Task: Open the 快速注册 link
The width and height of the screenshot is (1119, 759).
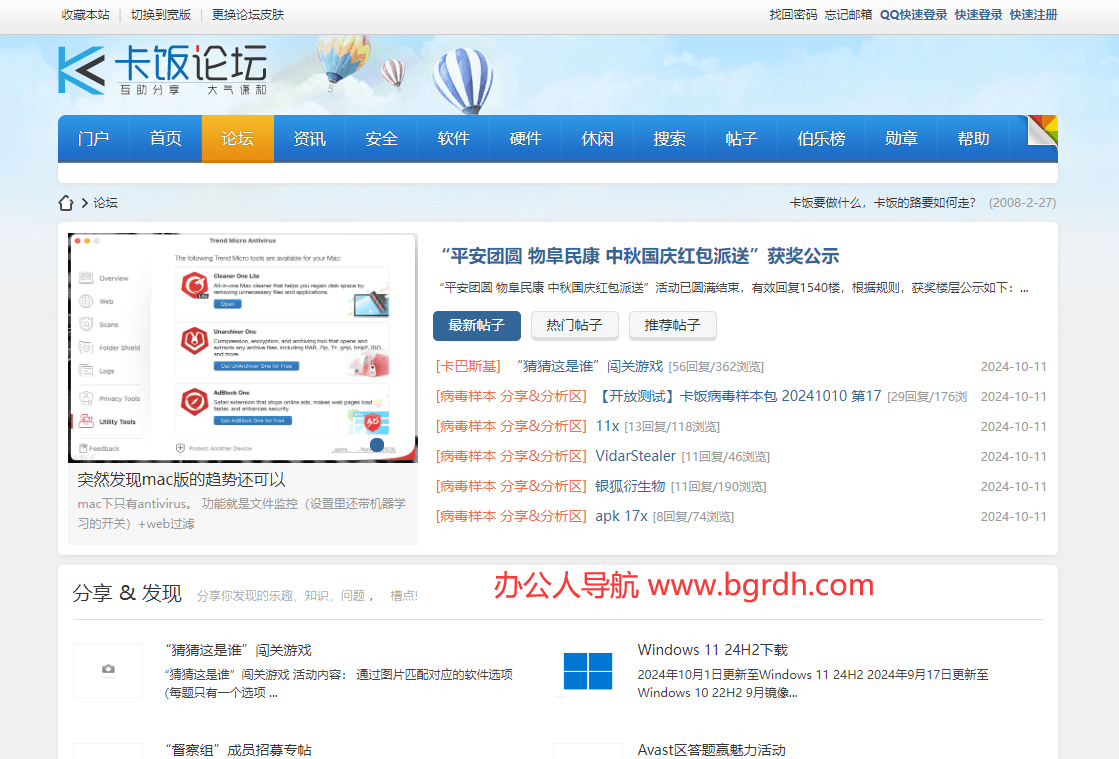Action: point(1033,15)
